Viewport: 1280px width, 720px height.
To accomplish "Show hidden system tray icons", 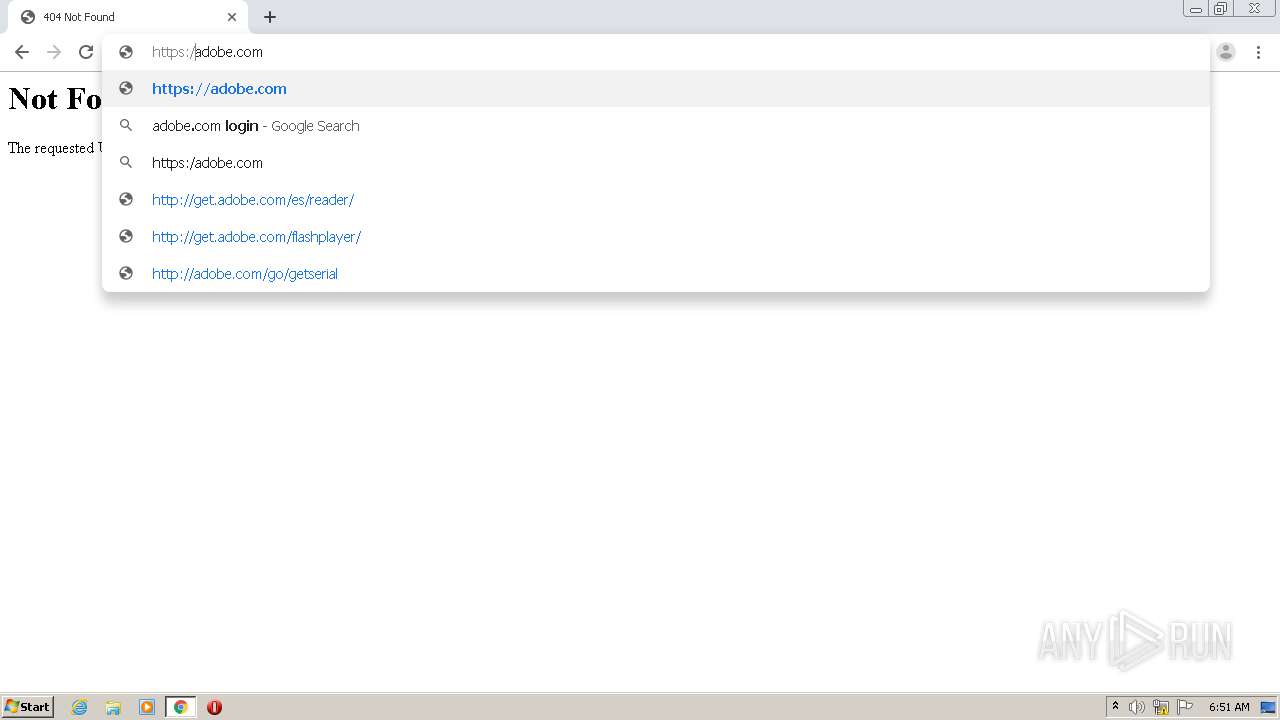I will pos(1115,707).
